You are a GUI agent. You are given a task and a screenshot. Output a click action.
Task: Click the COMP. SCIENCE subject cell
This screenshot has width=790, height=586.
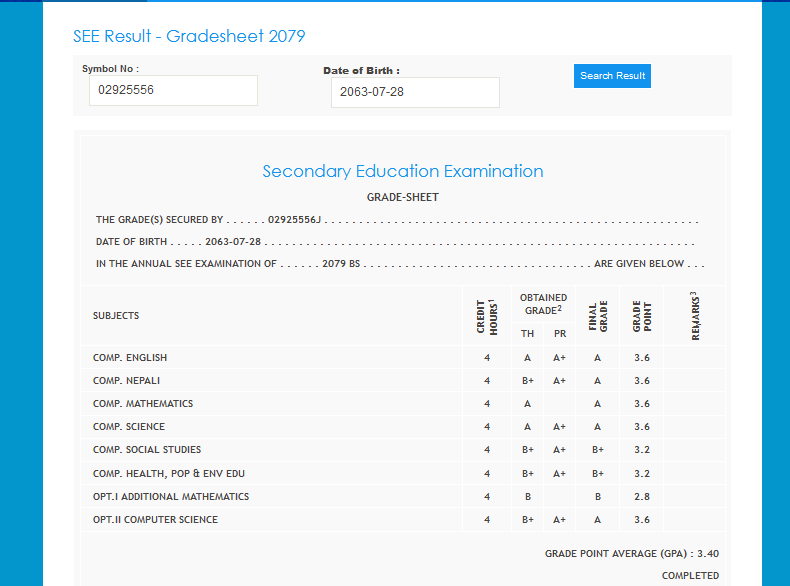pos(128,427)
